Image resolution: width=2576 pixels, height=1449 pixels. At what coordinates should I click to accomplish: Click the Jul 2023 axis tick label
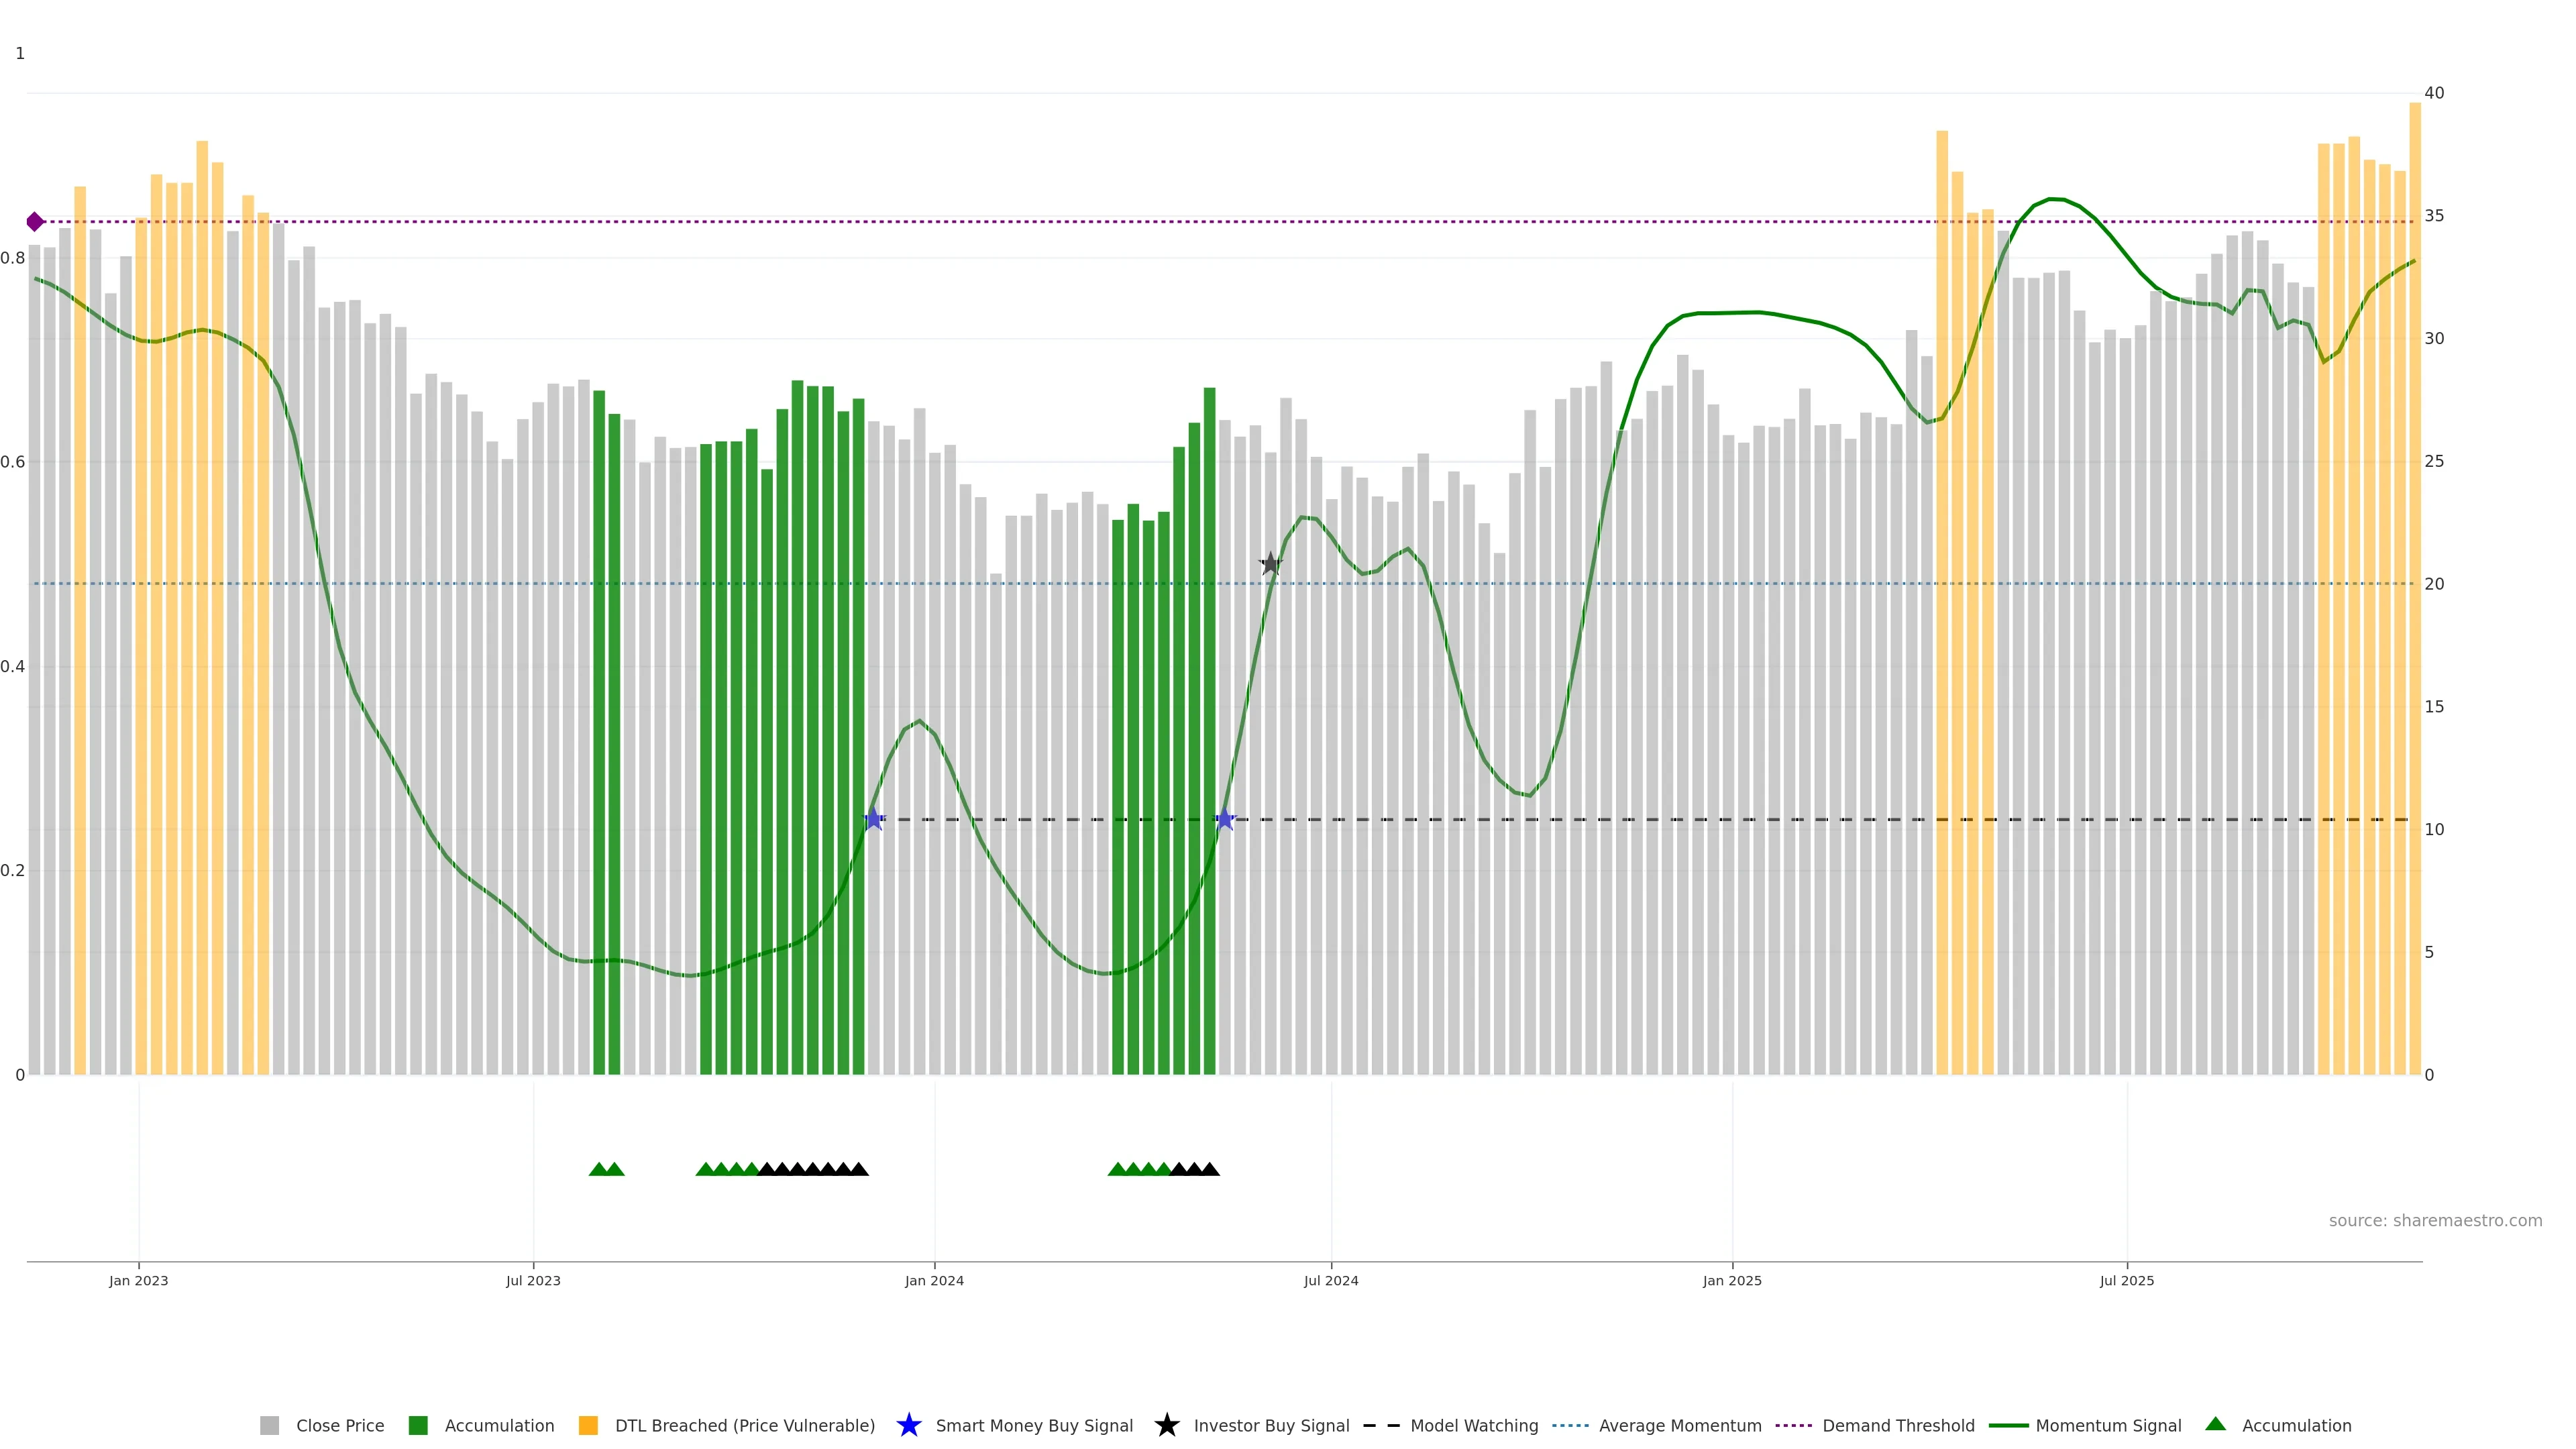[533, 1280]
